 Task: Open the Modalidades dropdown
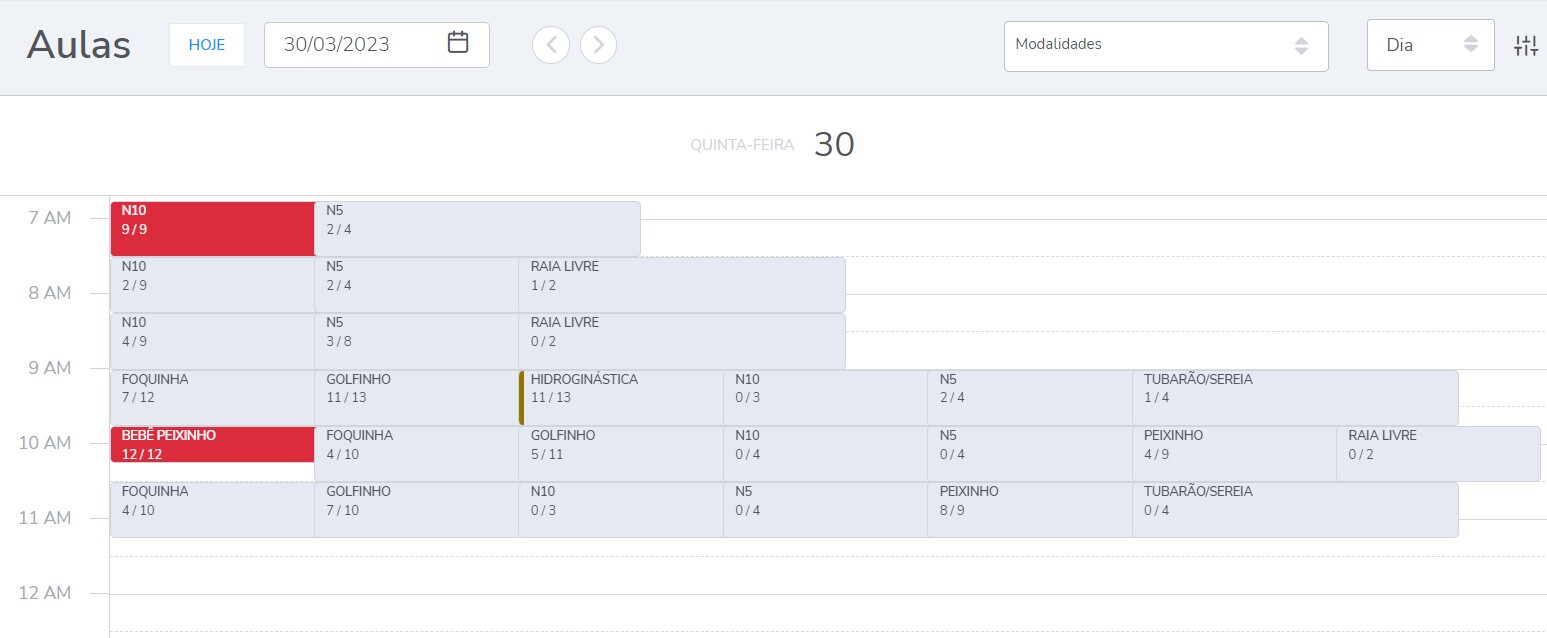click(x=1166, y=46)
